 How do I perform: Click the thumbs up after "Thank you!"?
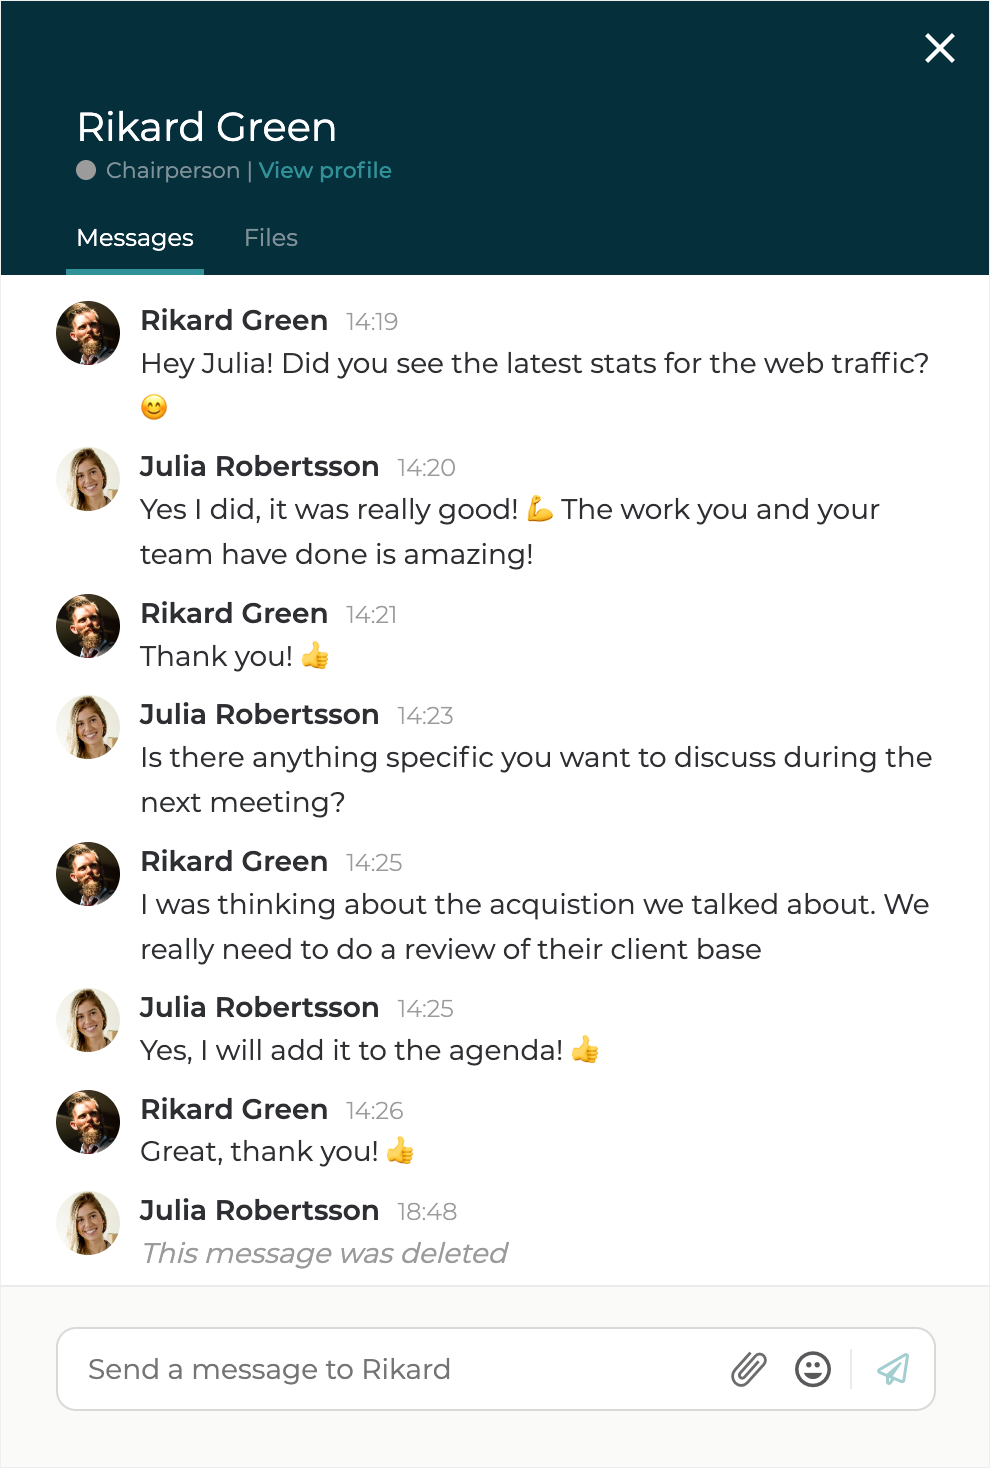click(x=315, y=656)
